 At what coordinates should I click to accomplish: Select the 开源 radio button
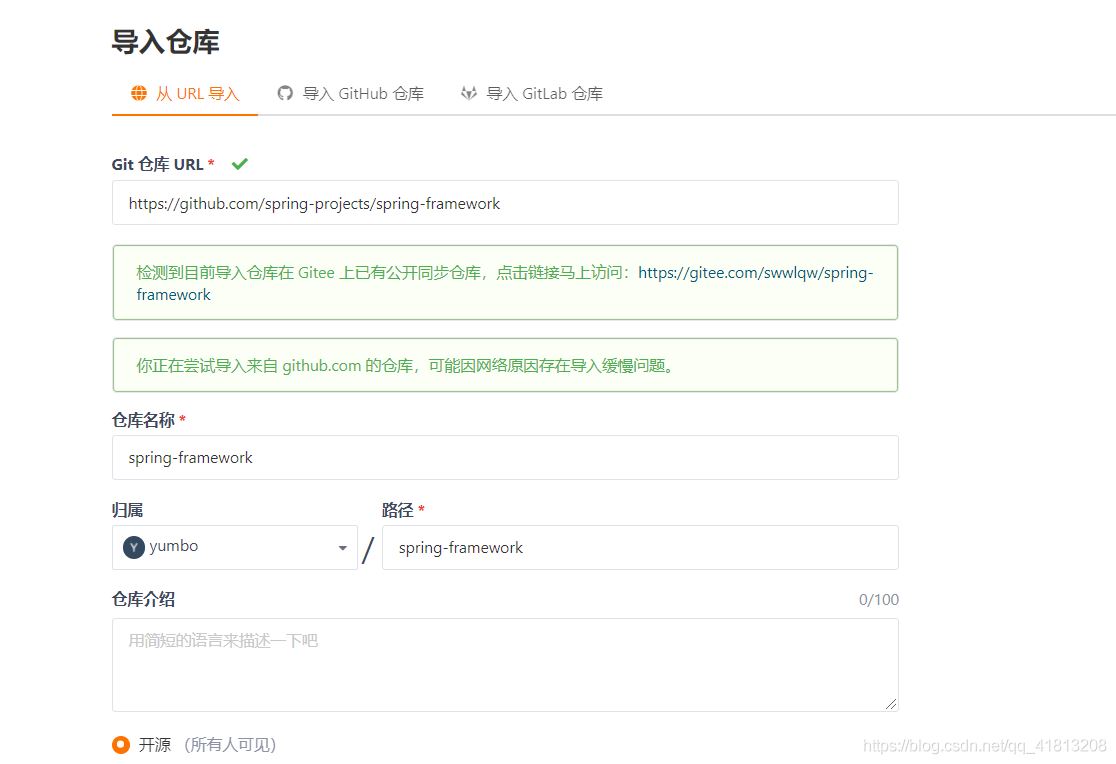pos(120,744)
